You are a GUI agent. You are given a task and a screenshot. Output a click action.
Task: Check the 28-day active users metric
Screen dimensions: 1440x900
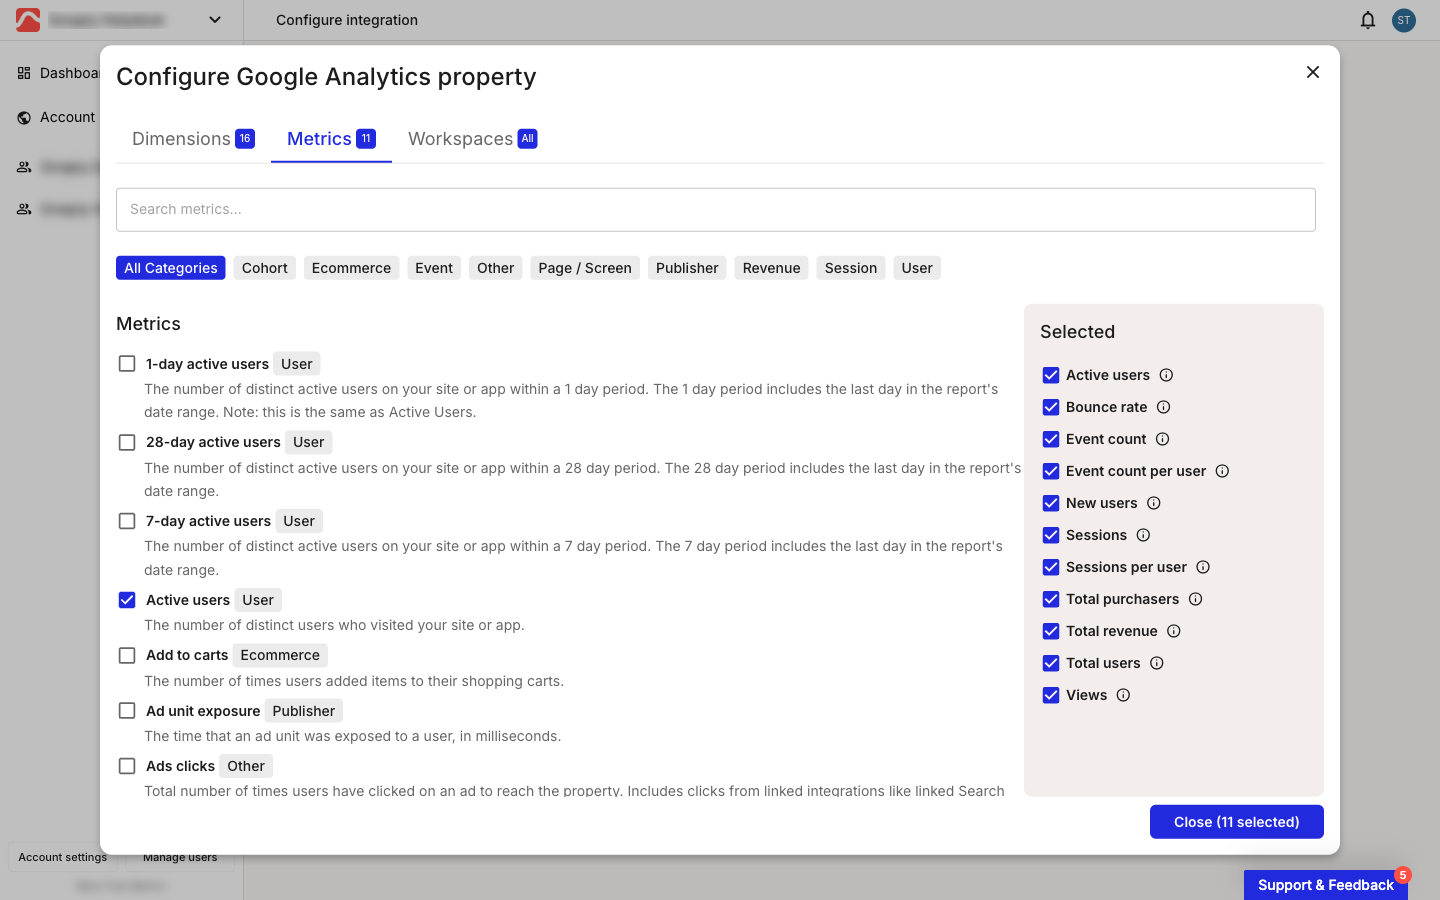[127, 442]
